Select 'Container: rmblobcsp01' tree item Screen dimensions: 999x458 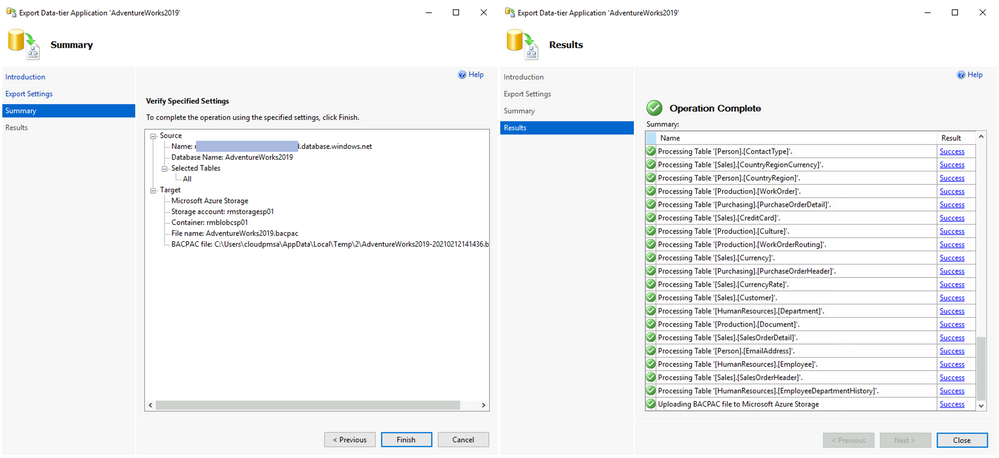coord(209,222)
